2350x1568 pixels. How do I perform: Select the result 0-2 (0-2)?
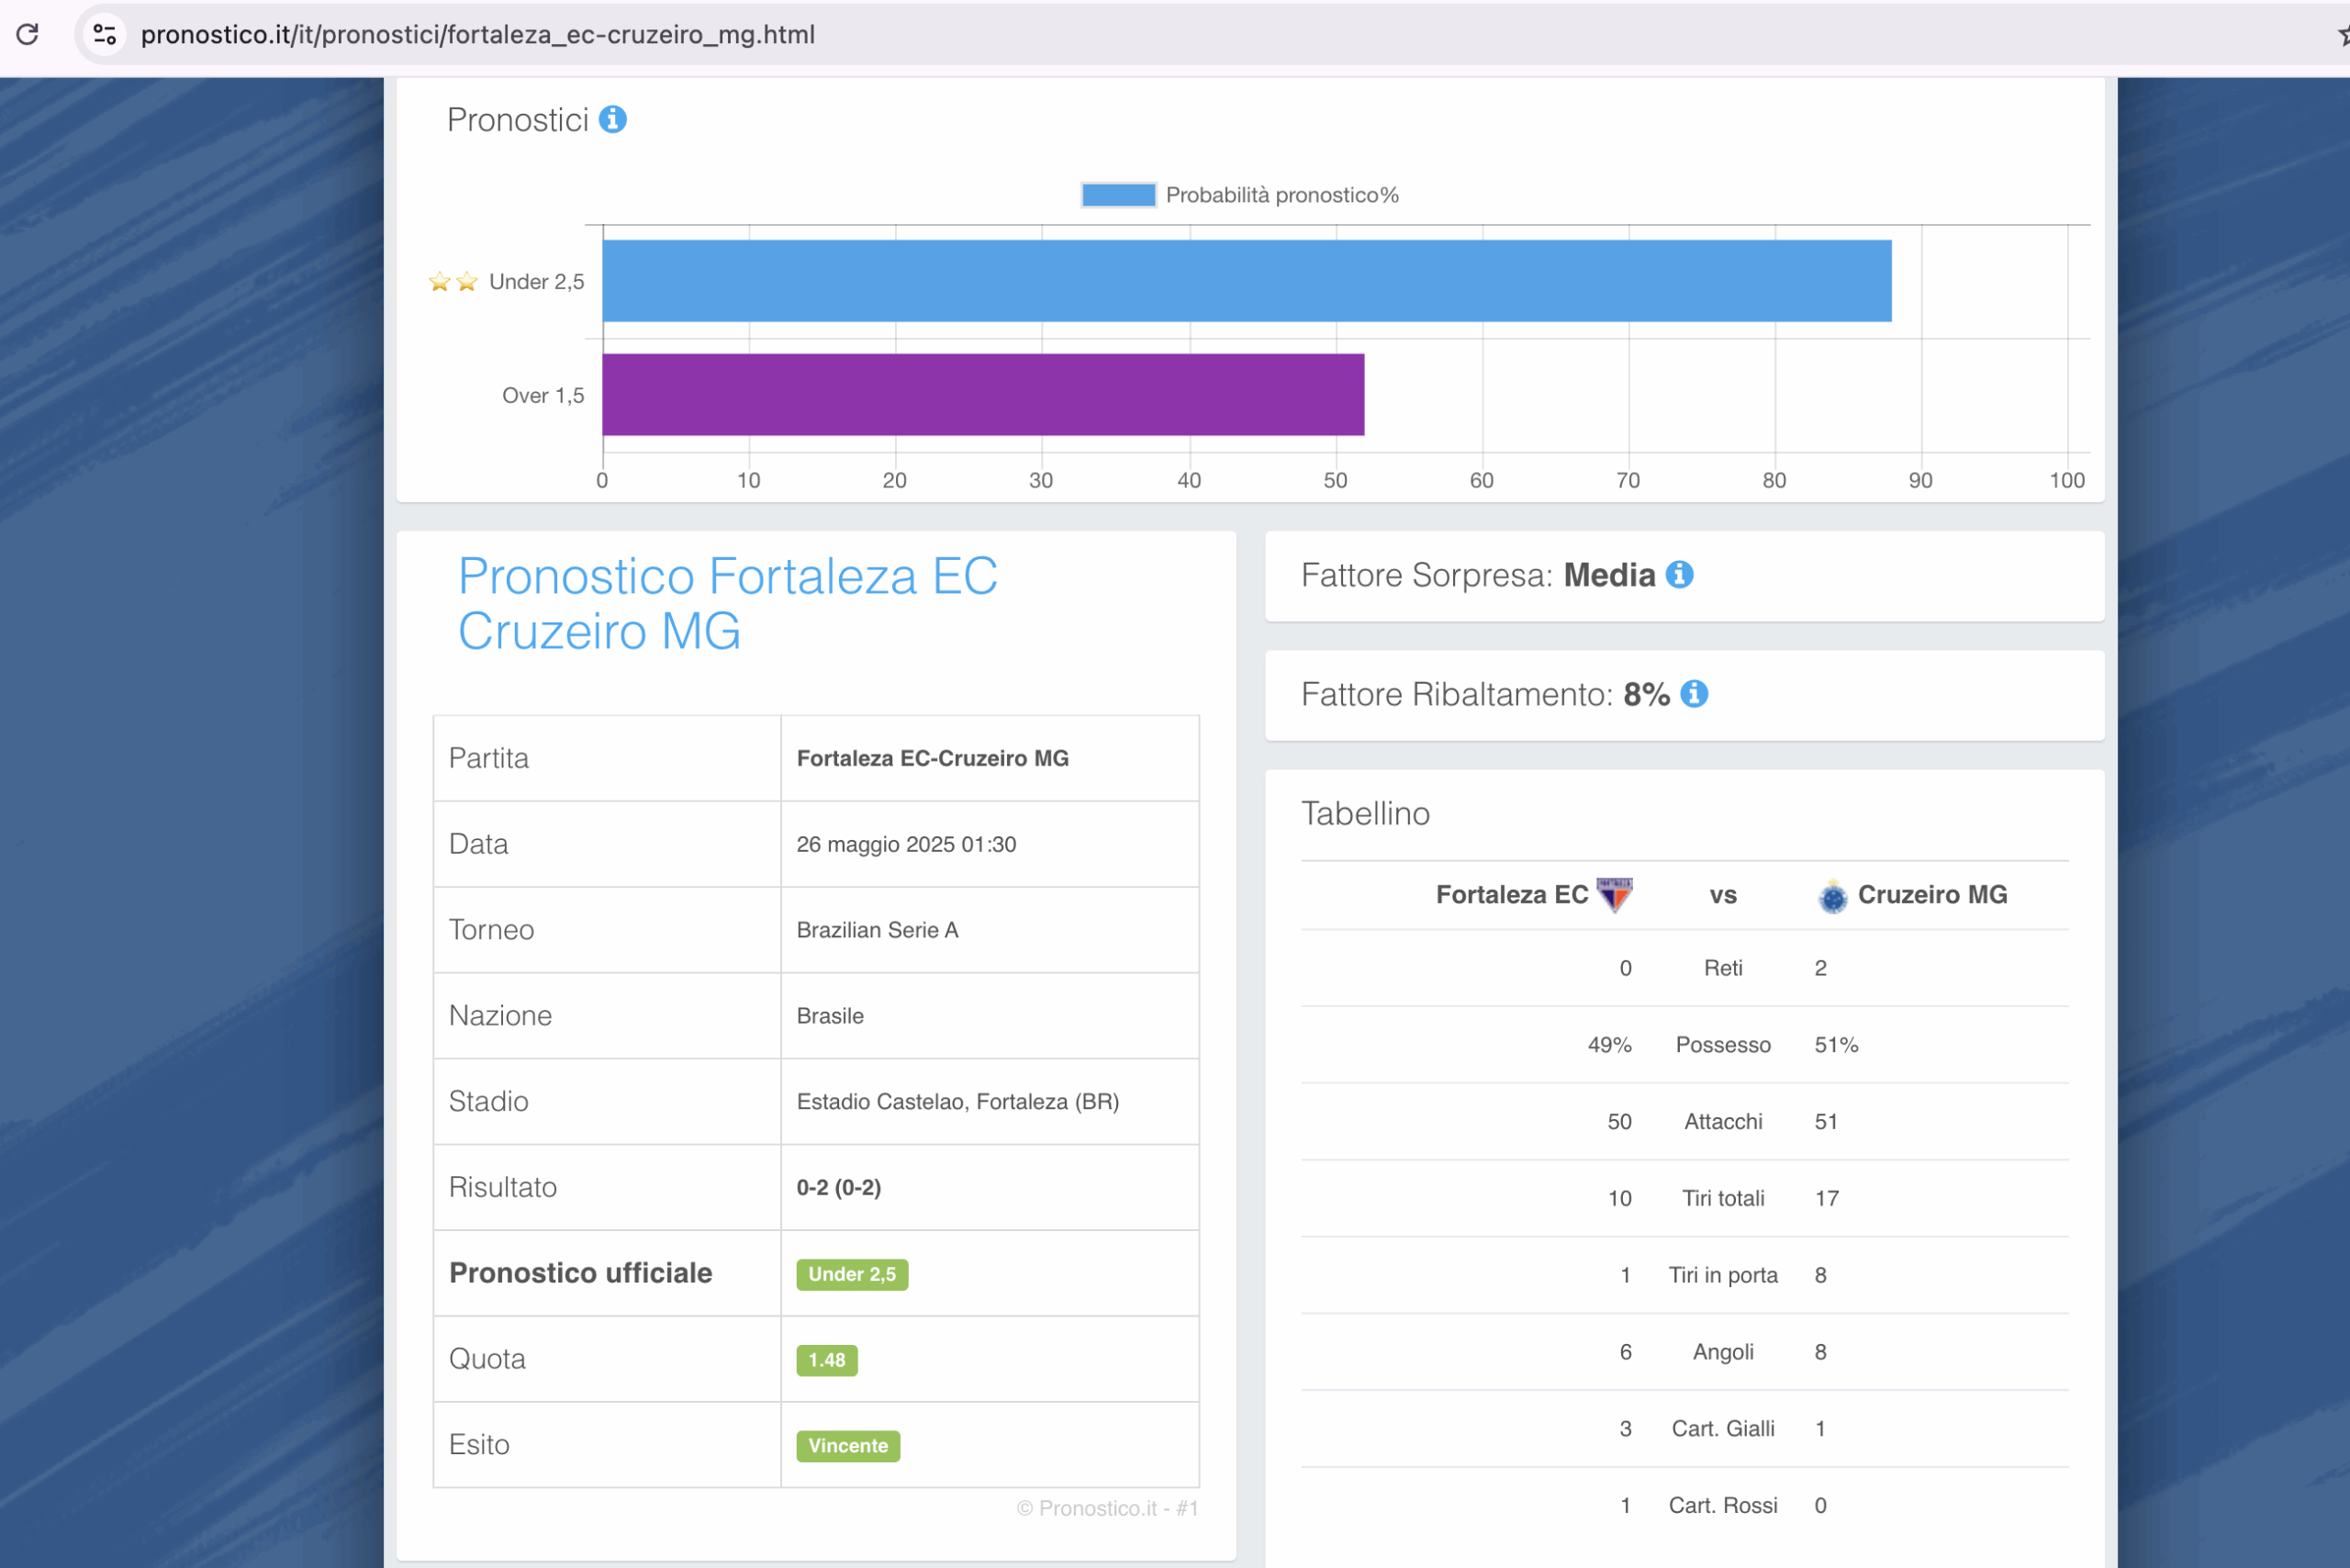tap(838, 1187)
